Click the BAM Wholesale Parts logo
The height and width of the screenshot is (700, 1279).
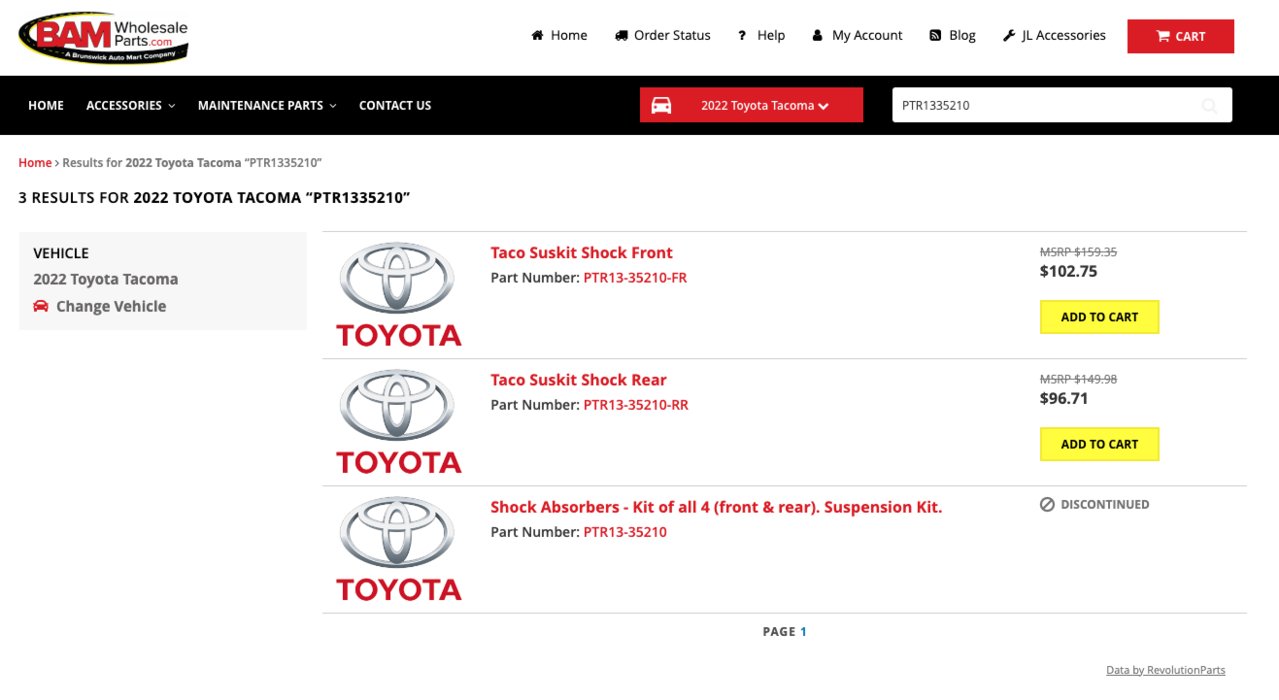point(103,39)
